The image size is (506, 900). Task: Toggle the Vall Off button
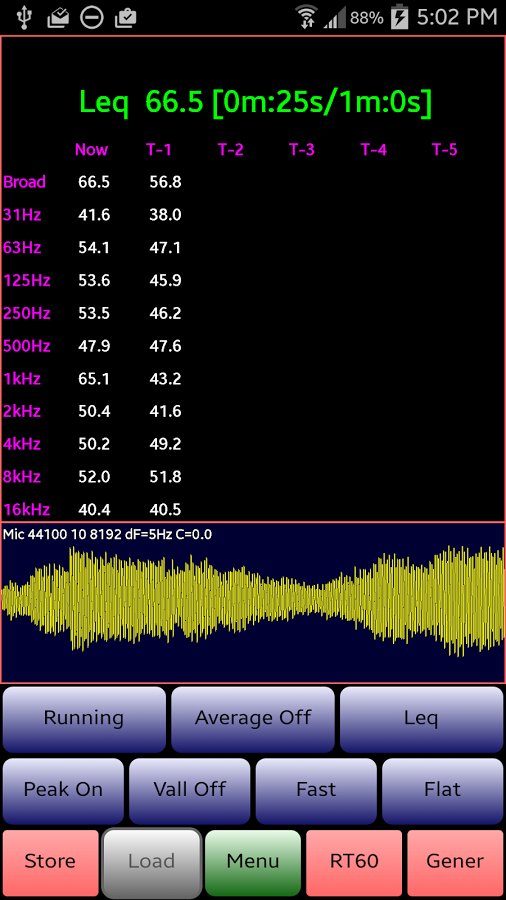[x=189, y=791]
